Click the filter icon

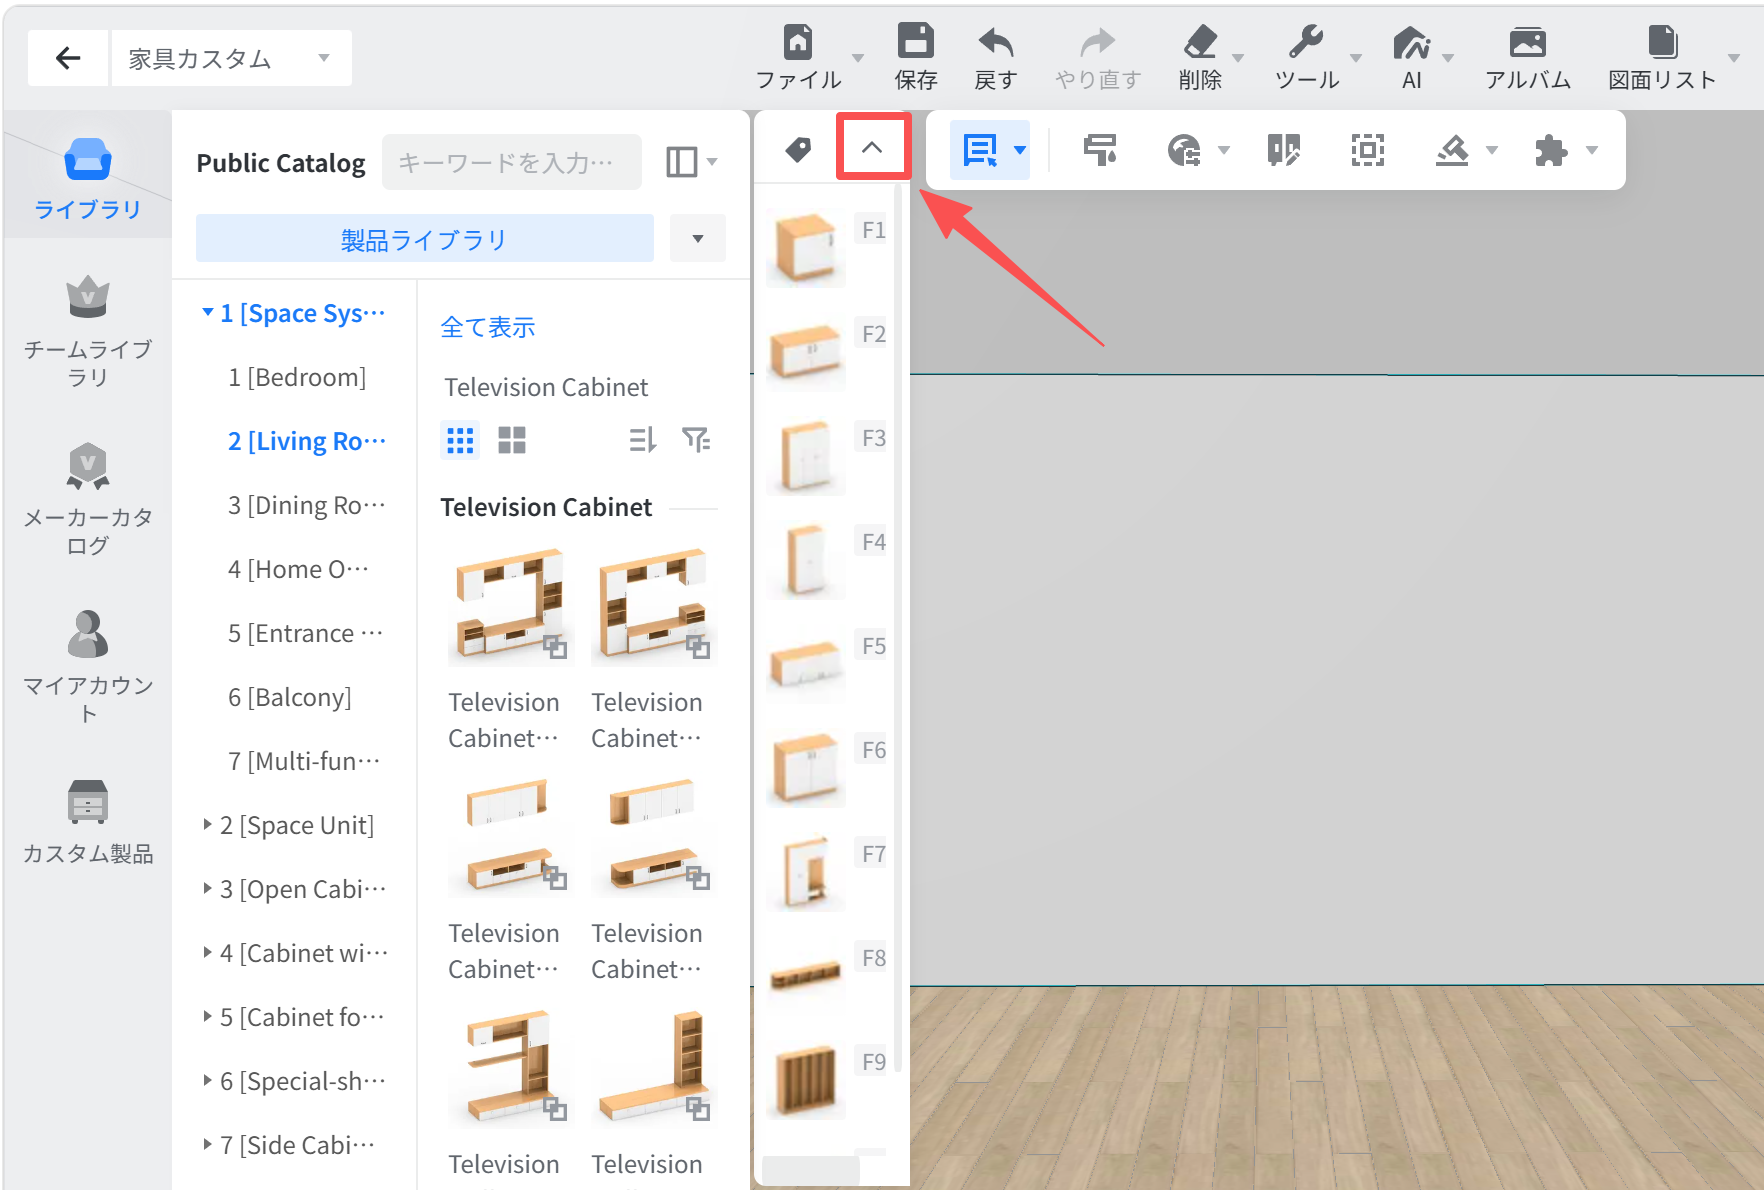point(696,440)
